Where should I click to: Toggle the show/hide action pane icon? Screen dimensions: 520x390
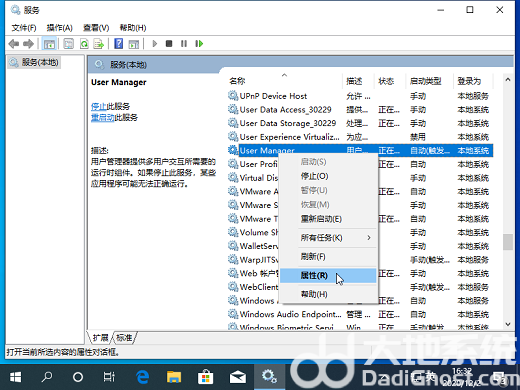[x=134, y=44]
